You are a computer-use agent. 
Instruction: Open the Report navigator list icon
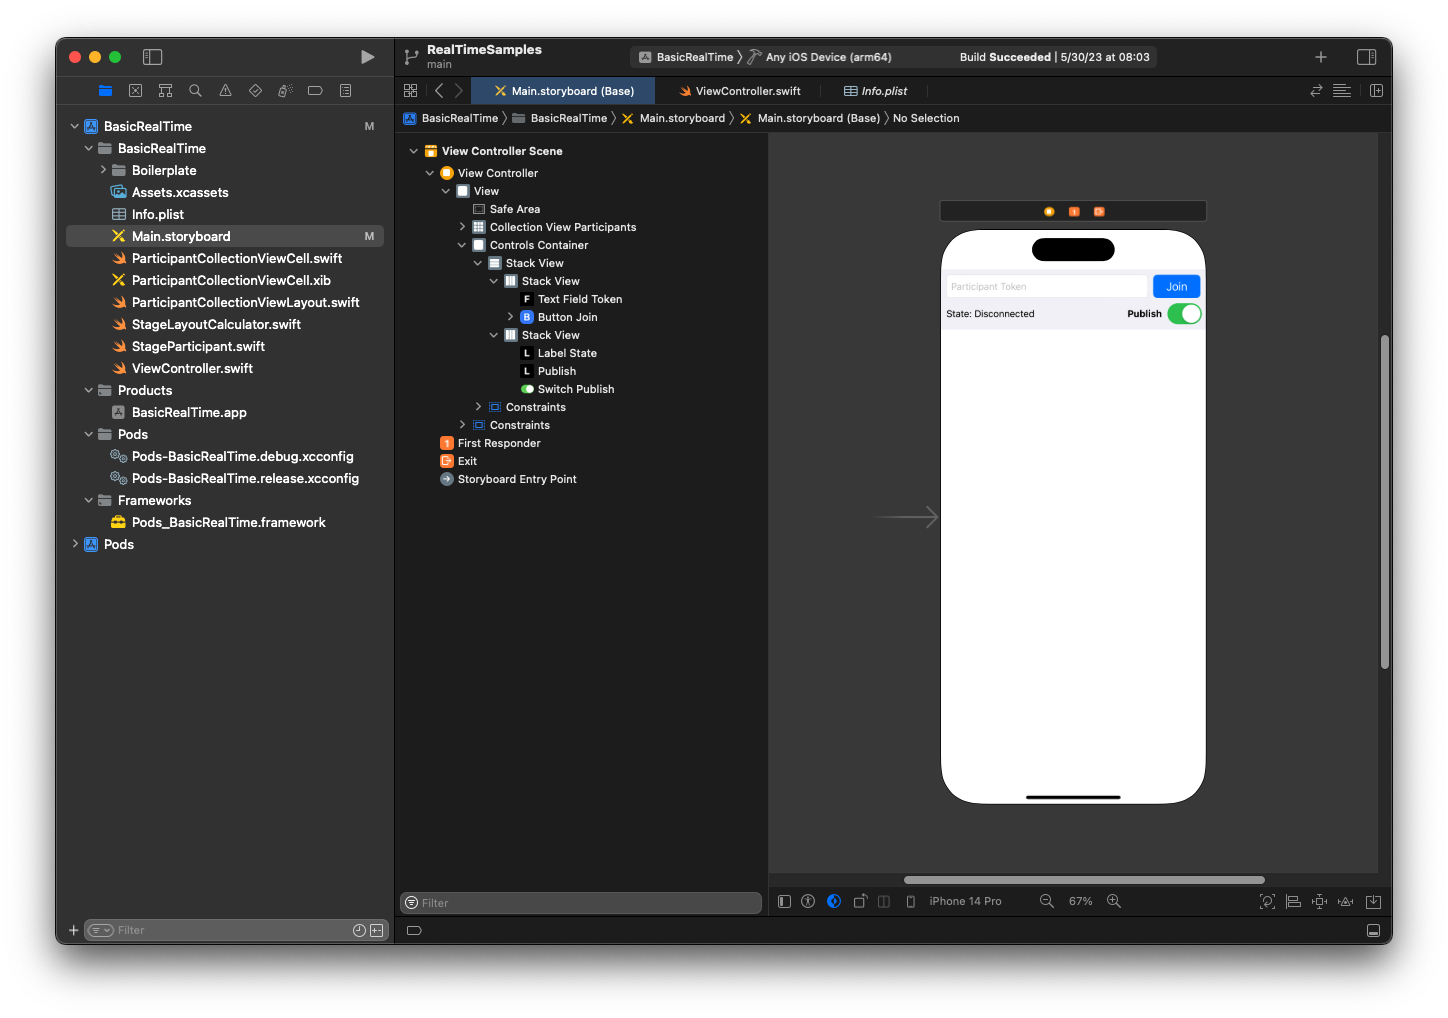(x=345, y=90)
